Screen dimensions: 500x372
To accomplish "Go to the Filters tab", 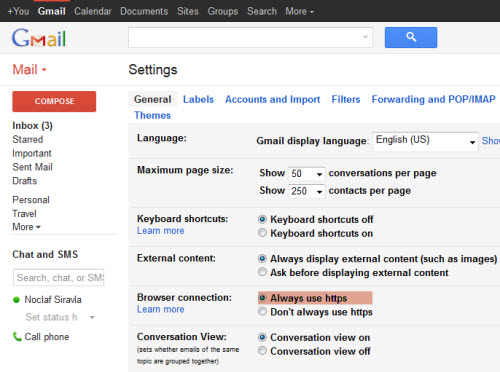I will (x=346, y=99).
